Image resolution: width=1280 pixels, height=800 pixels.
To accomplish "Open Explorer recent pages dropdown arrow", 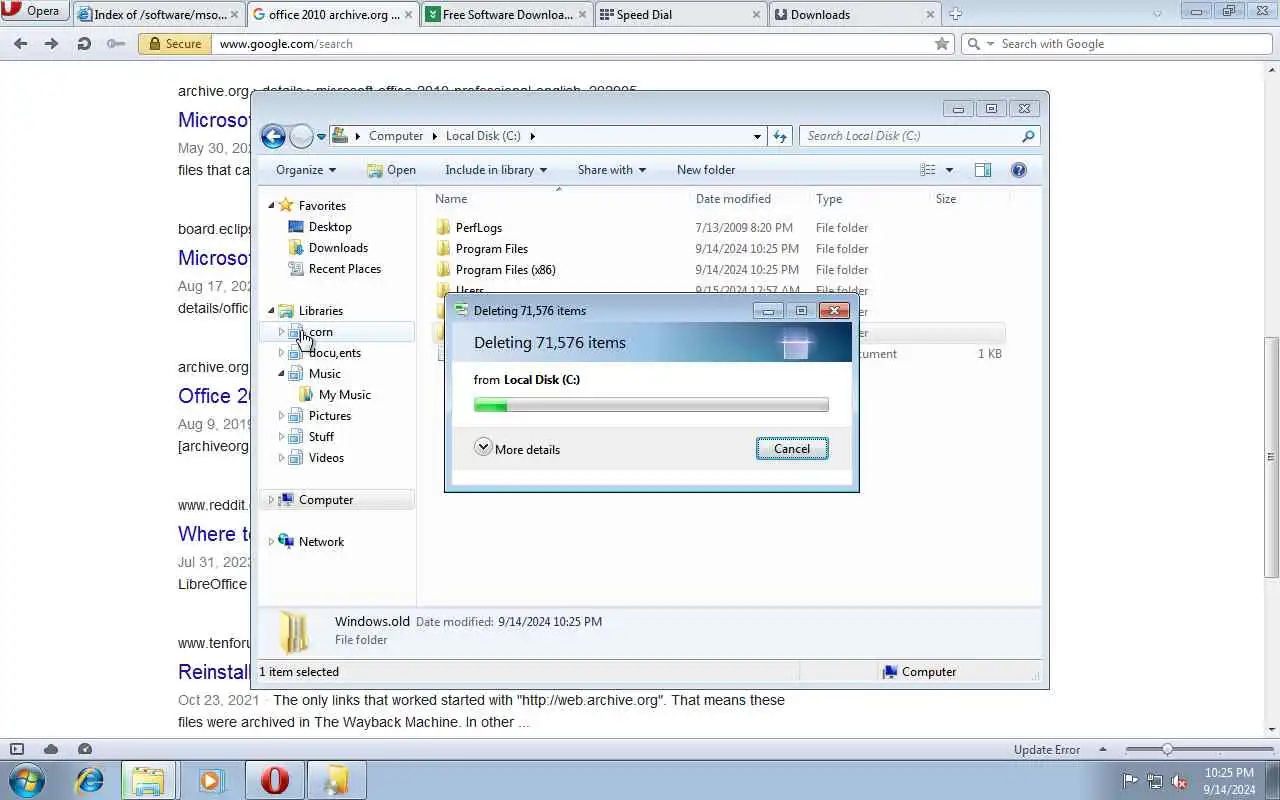I will point(321,136).
